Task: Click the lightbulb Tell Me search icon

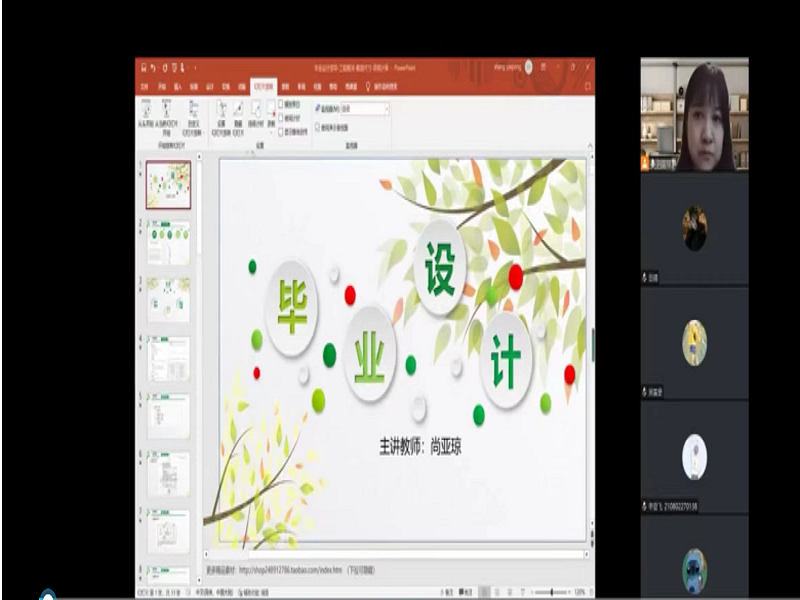Action: tap(368, 86)
